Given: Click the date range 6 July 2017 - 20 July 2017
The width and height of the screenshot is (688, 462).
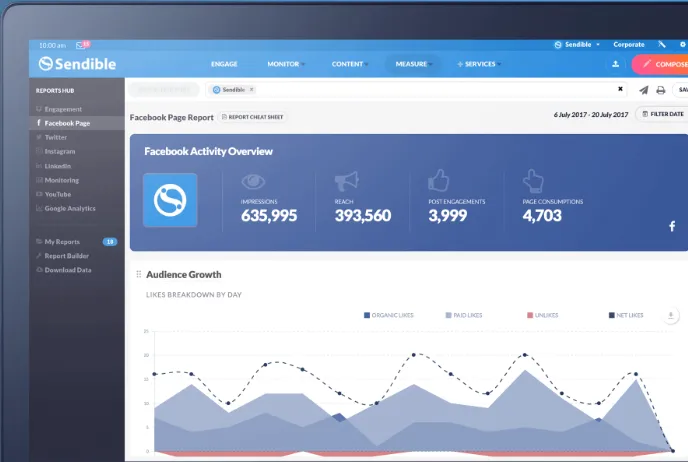Looking at the screenshot, I should tap(591, 115).
